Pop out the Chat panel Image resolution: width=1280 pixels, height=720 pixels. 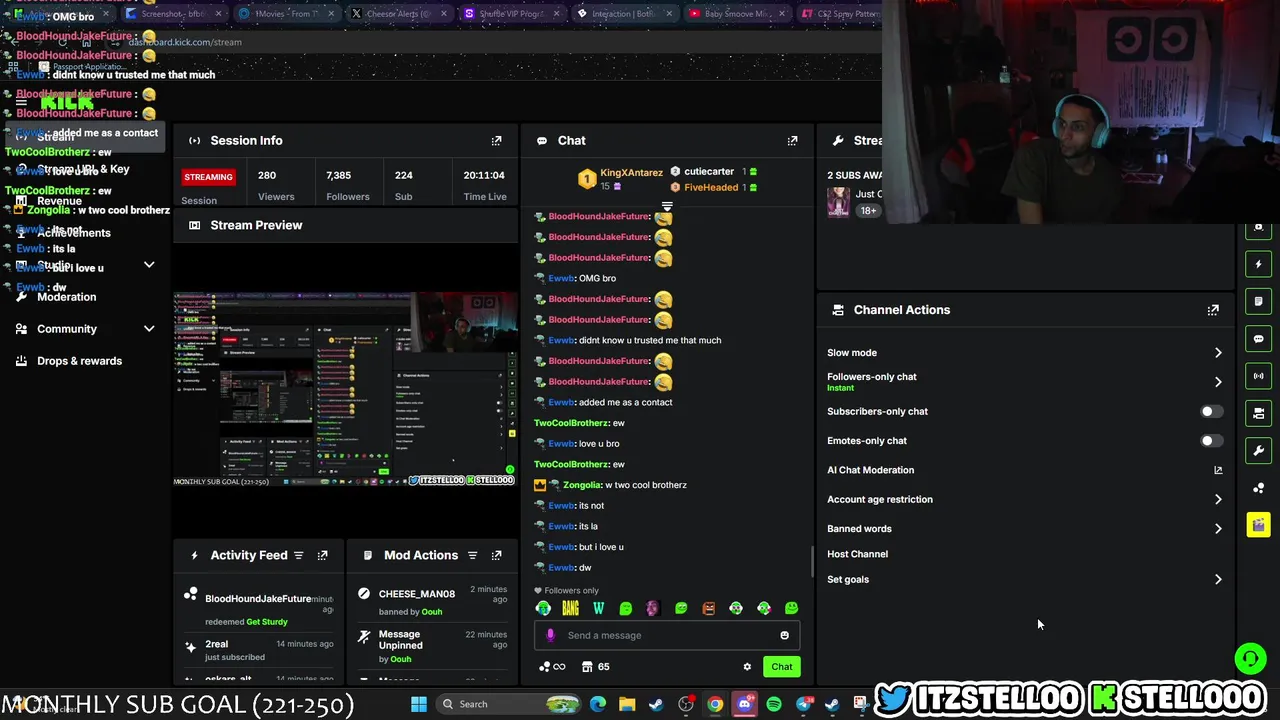click(792, 141)
